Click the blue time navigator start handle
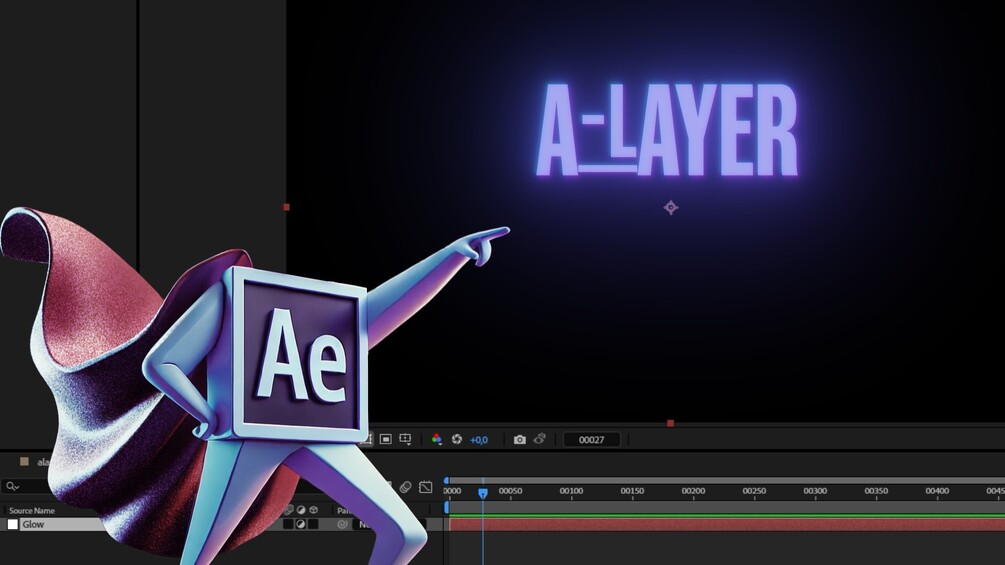Viewport: 1005px width, 565px height. [447, 480]
